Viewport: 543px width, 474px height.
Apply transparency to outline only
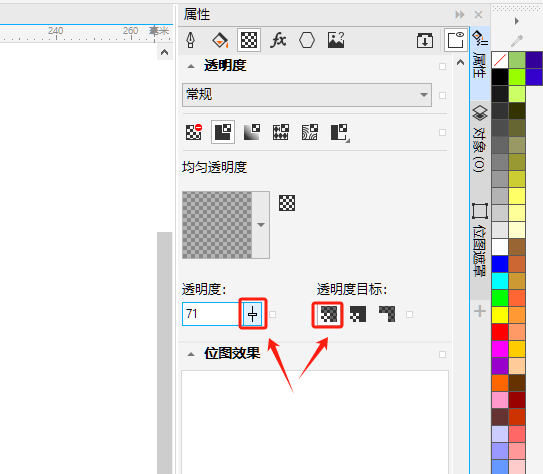tap(387, 314)
